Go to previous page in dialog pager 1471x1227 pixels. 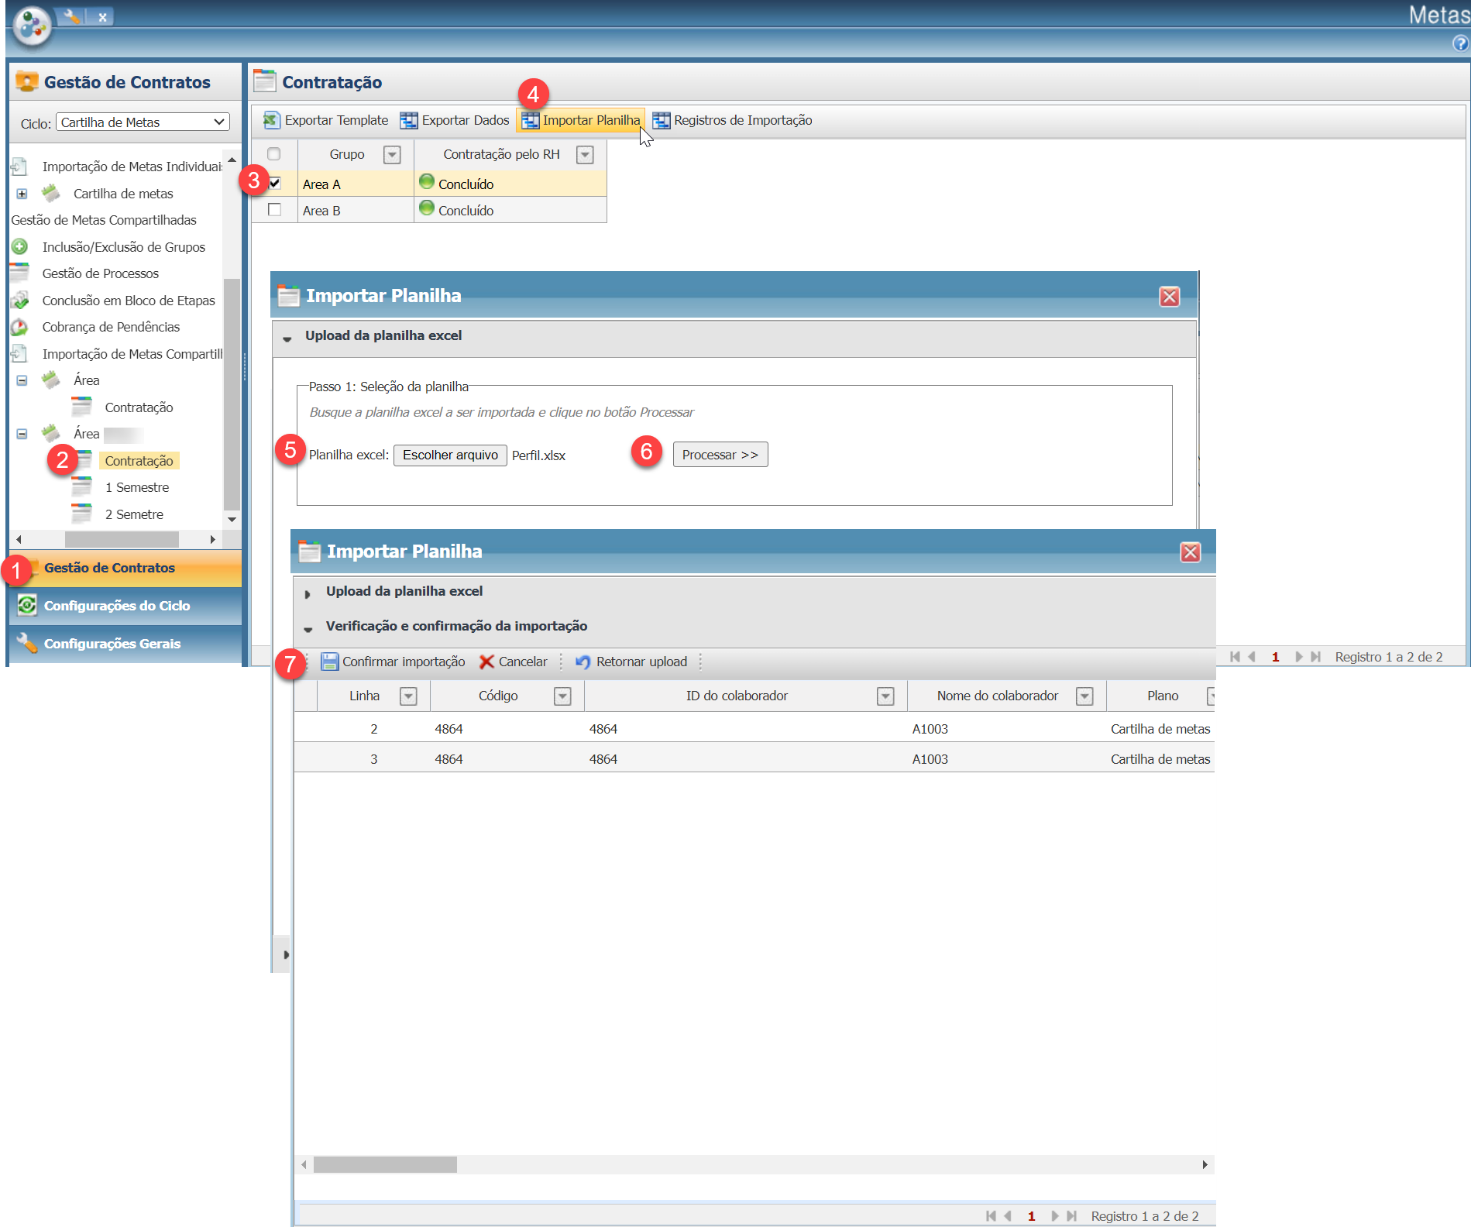point(1008,1216)
